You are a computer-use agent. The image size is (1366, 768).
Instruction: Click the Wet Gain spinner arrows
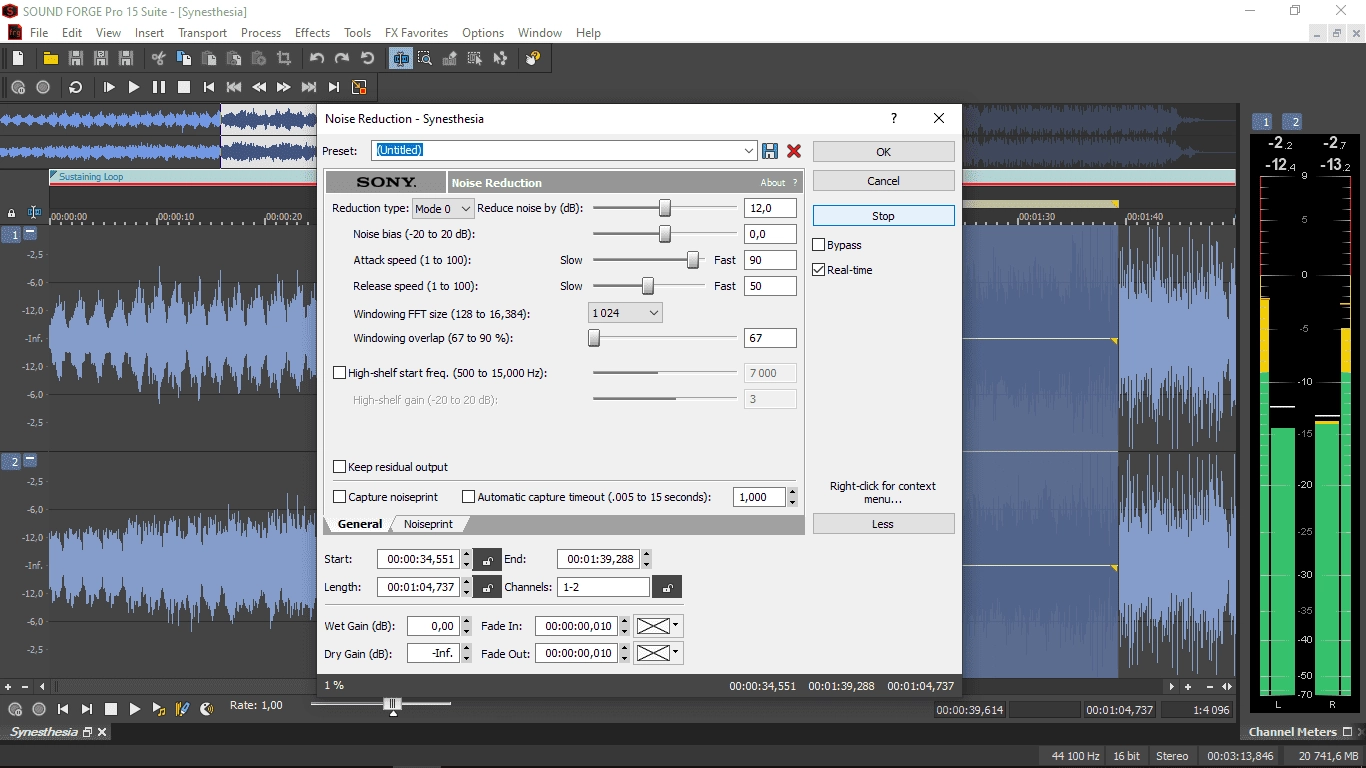(465, 626)
